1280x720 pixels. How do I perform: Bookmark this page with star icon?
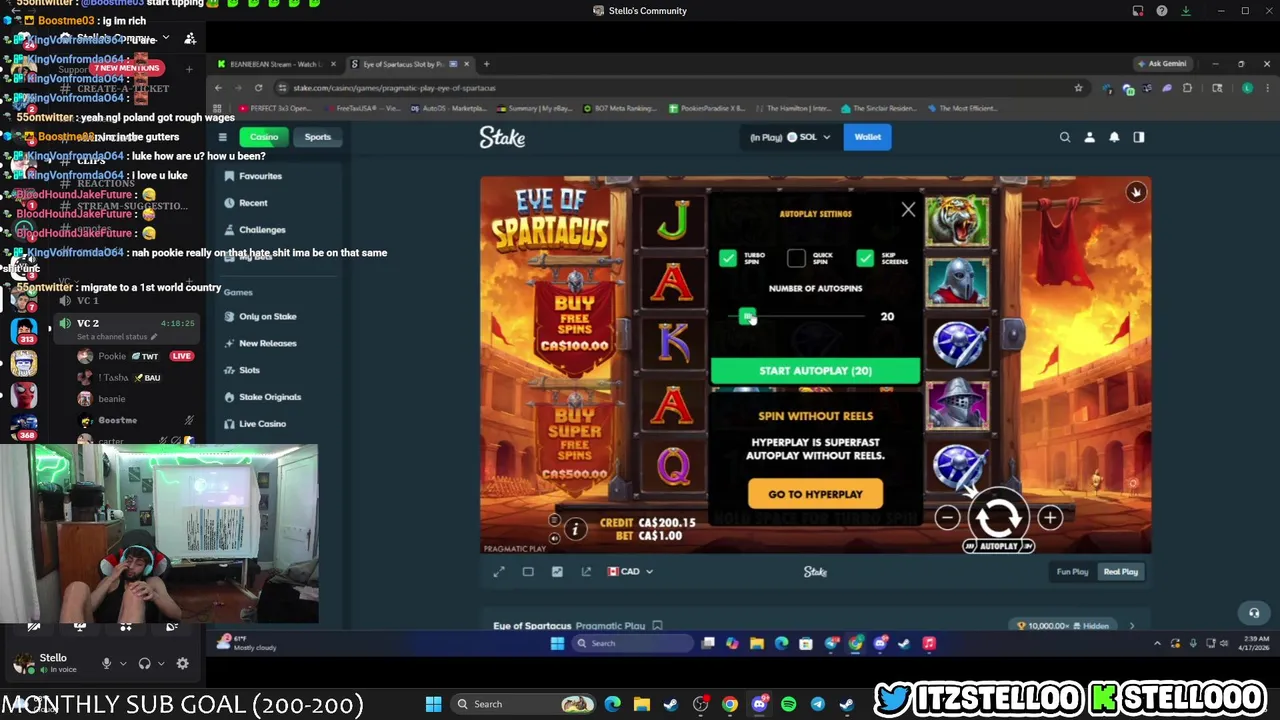coord(1078,88)
